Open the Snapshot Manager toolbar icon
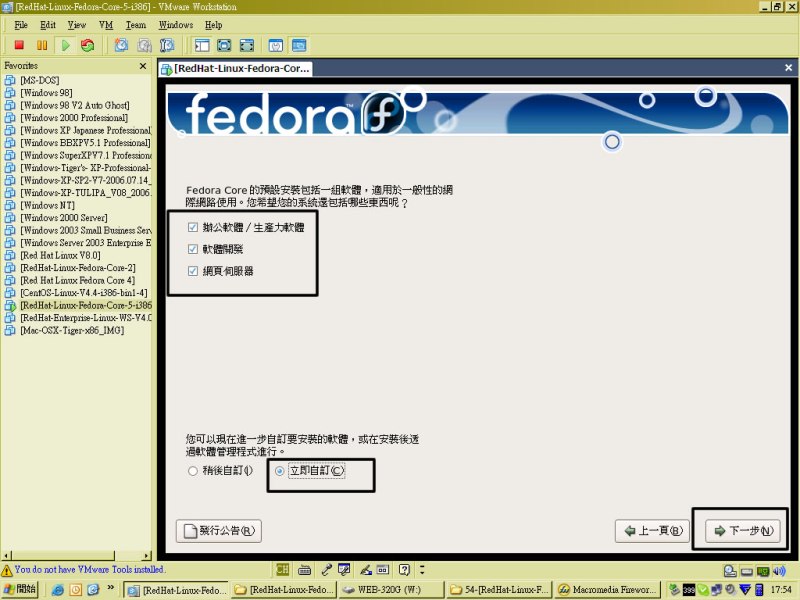Image resolution: width=800 pixels, height=600 pixels. 167,45
